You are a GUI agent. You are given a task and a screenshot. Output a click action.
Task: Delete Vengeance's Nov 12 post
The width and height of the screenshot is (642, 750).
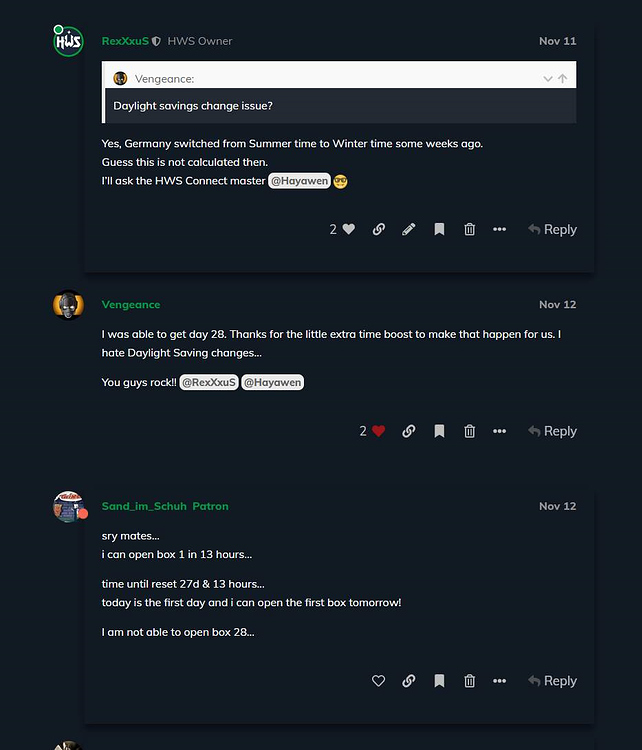tap(469, 431)
